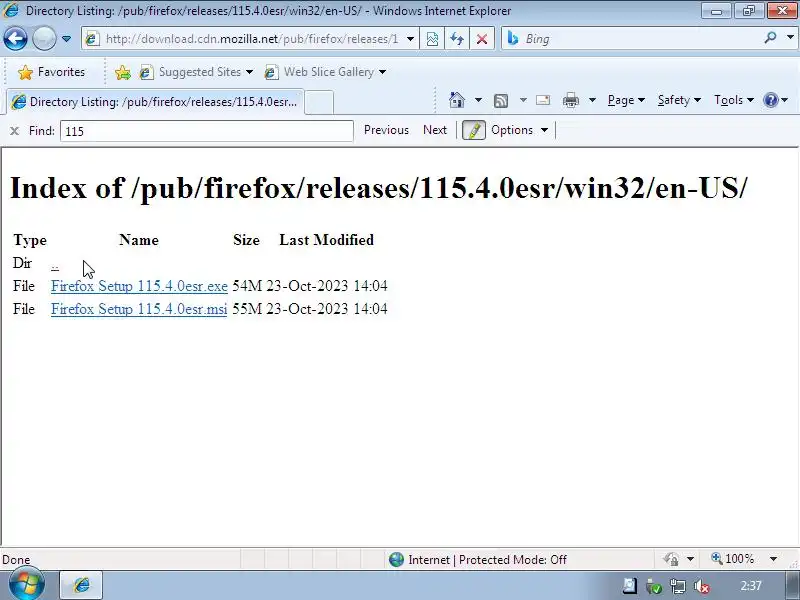Toggle the highlight all matches pen icon

coord(473,130)
